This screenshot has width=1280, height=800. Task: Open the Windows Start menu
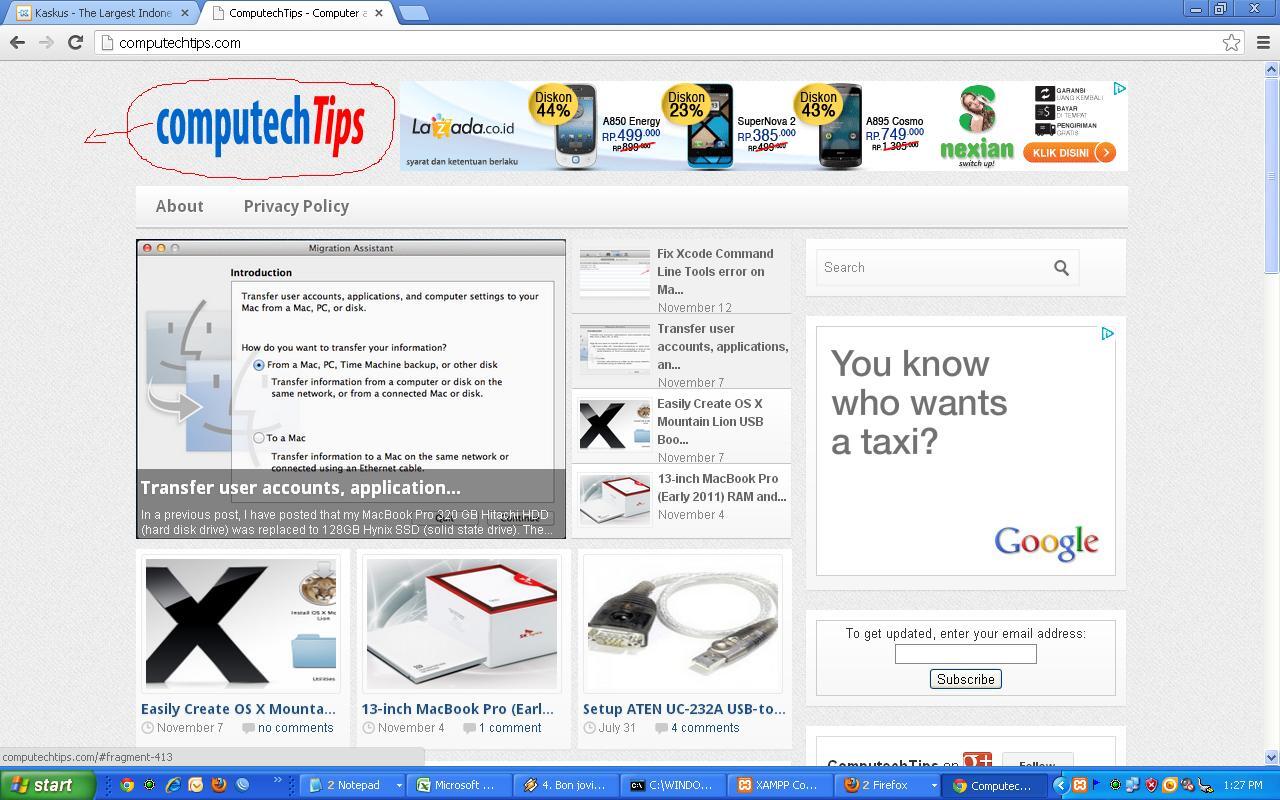click(47, 785)
